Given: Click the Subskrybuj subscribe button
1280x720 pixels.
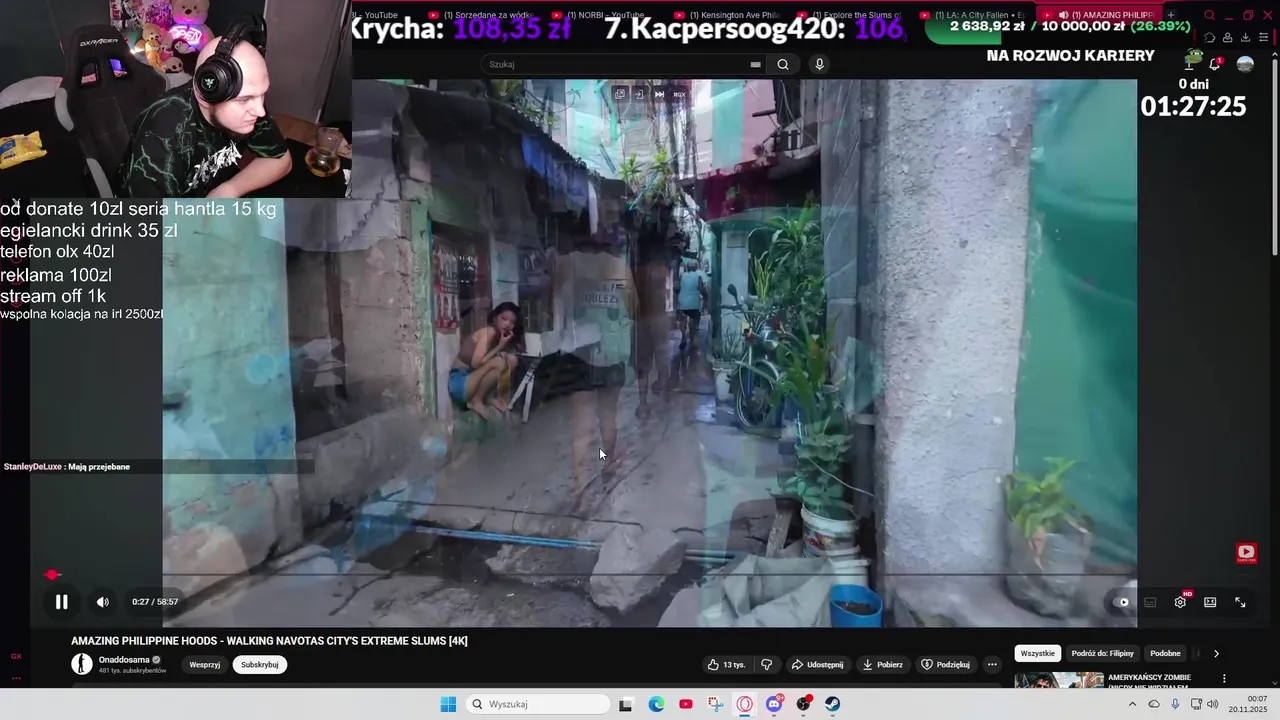Looking at the screenshot, I should pos(260,665).
